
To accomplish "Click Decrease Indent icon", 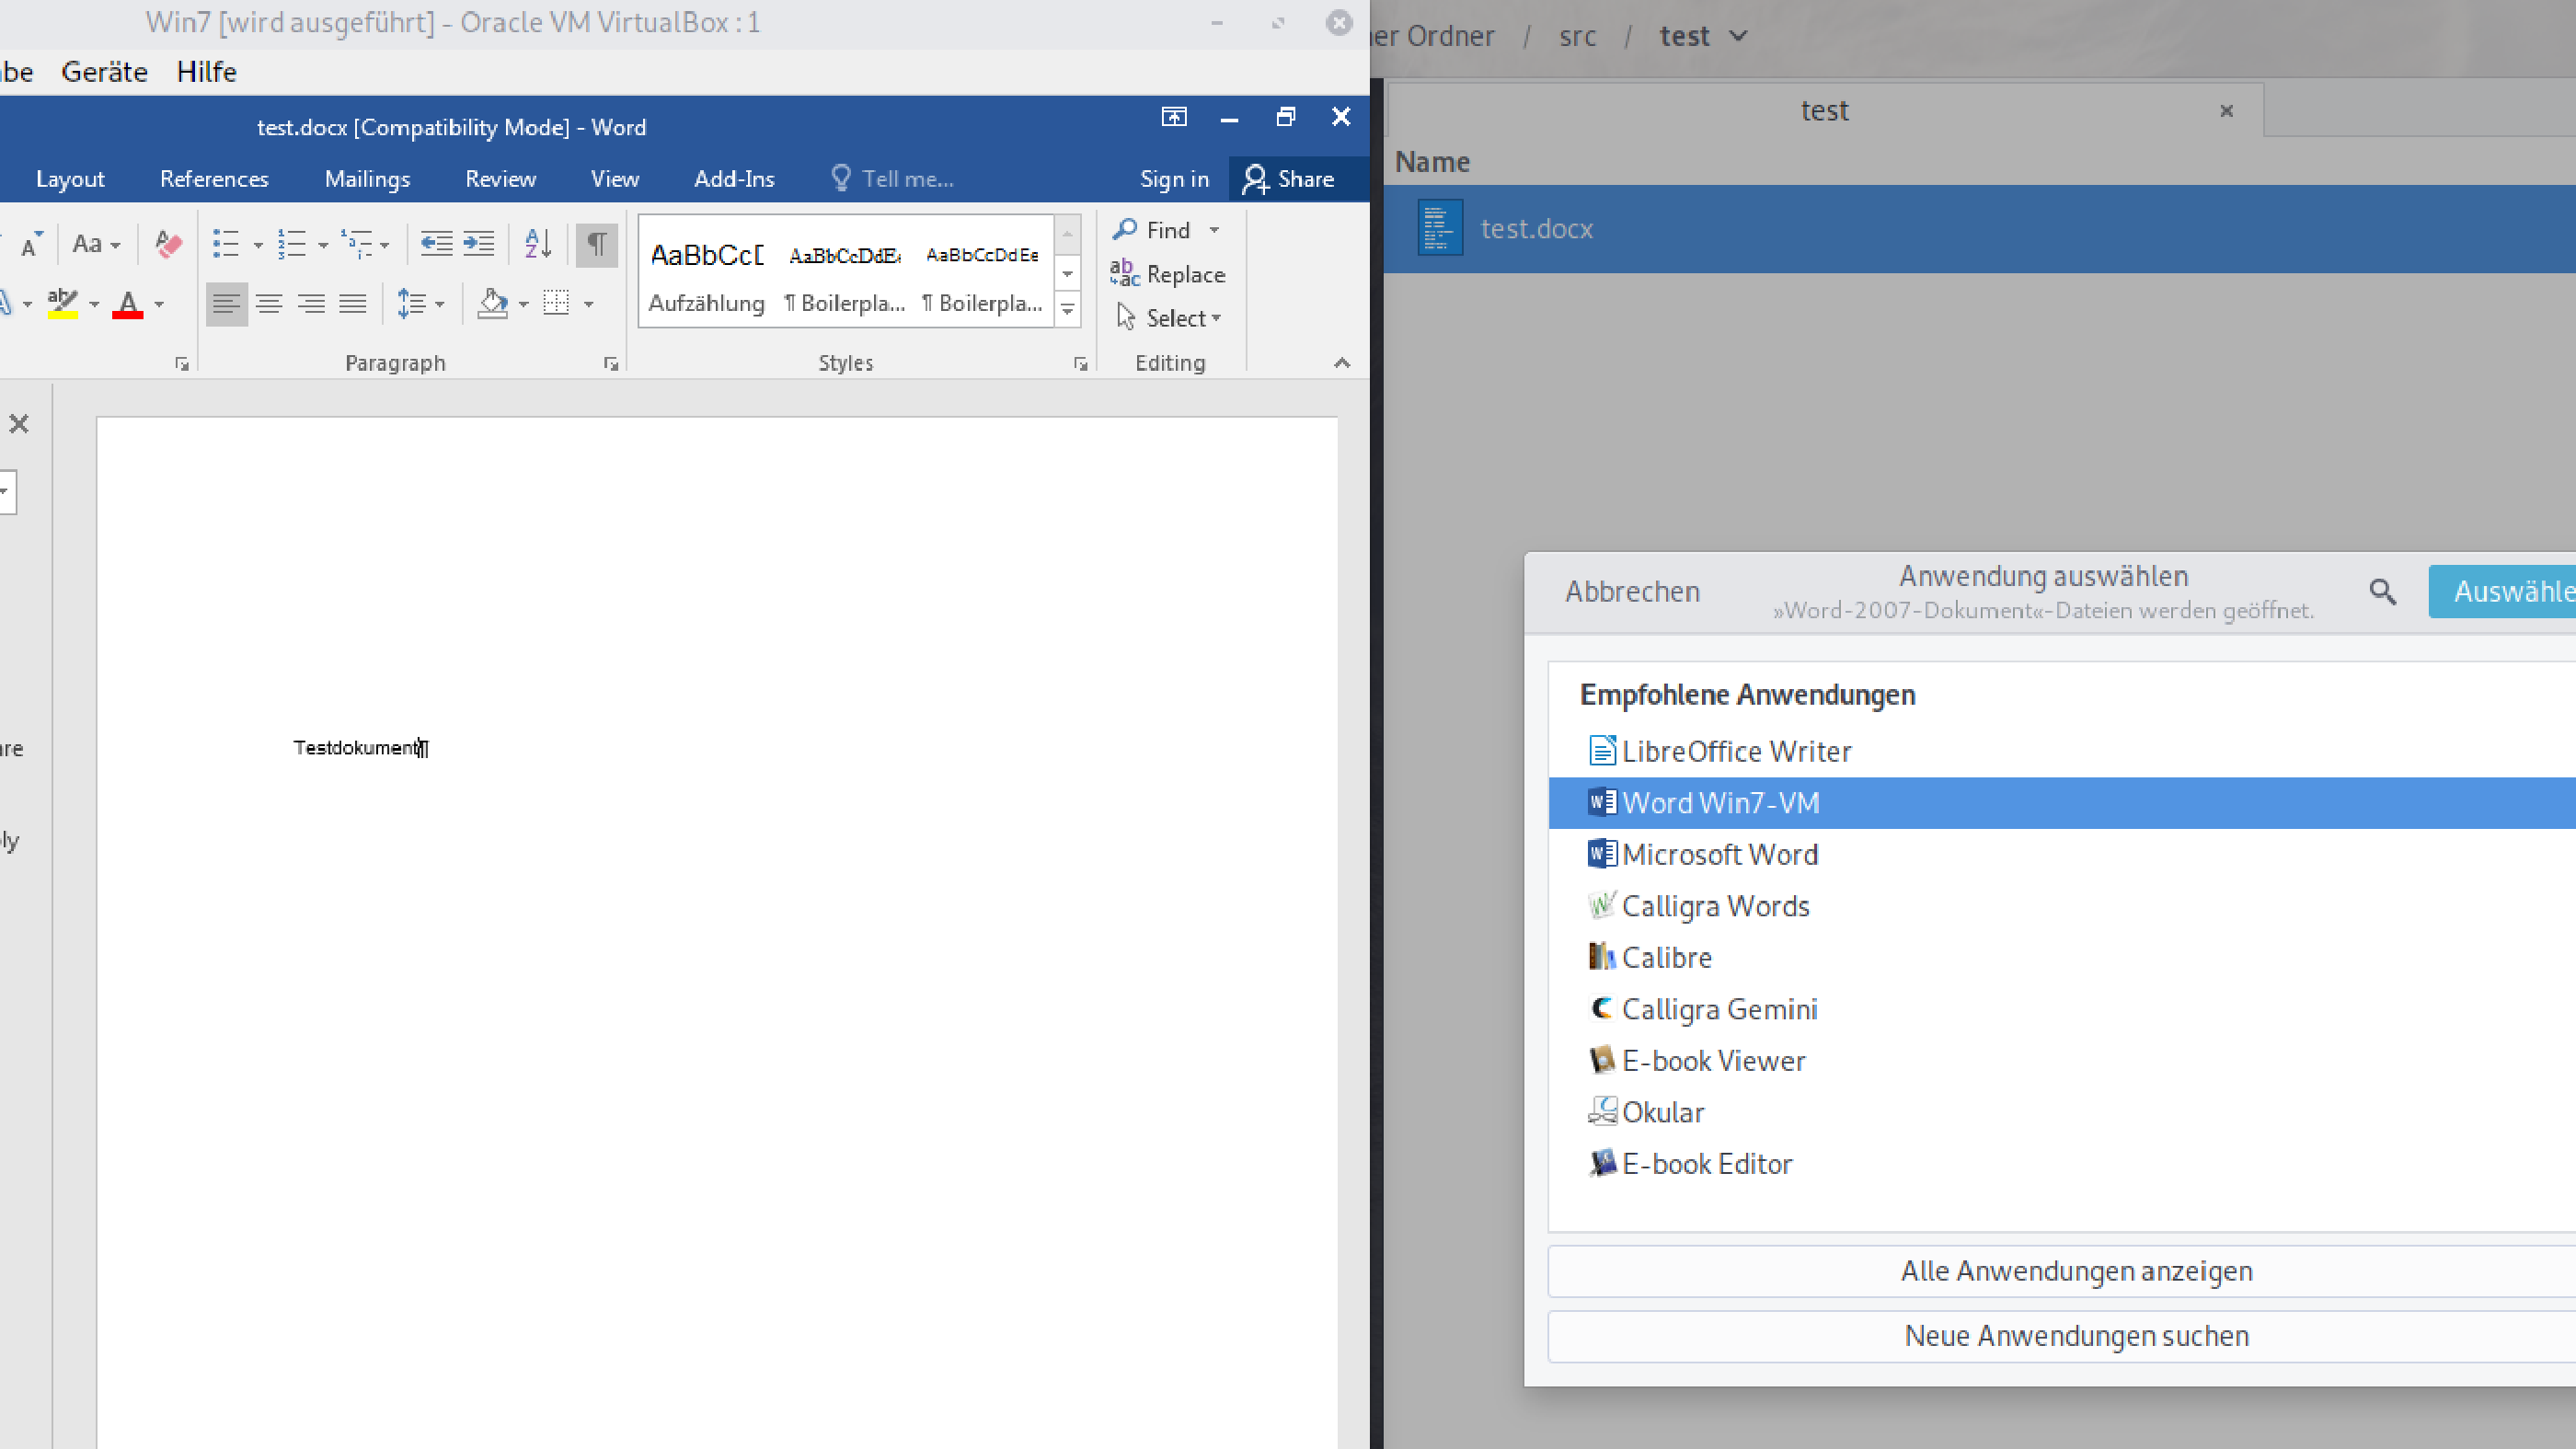I will coord(436,244).
